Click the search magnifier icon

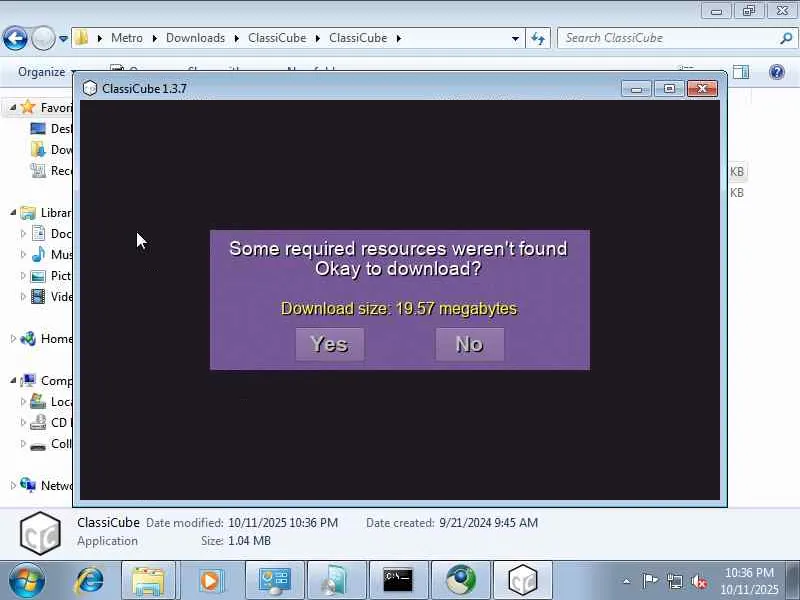coord(786,38)
